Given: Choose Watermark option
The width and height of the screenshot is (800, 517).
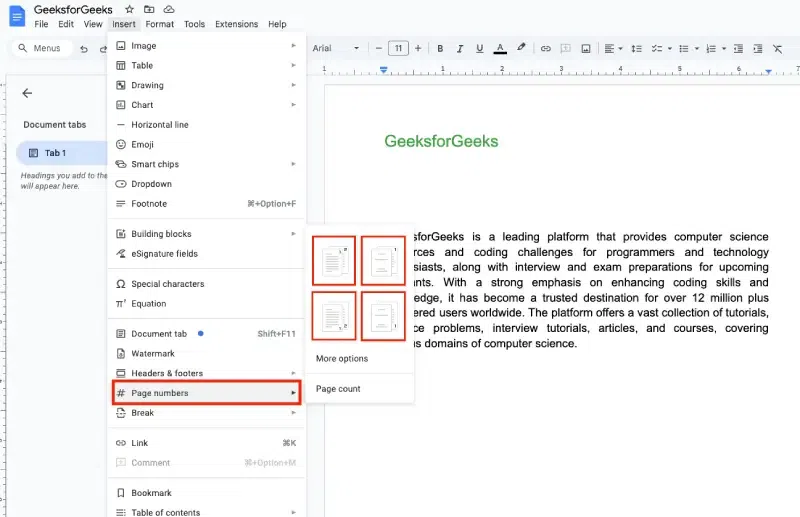Looking at the screenshot, I should pos(206,353).
